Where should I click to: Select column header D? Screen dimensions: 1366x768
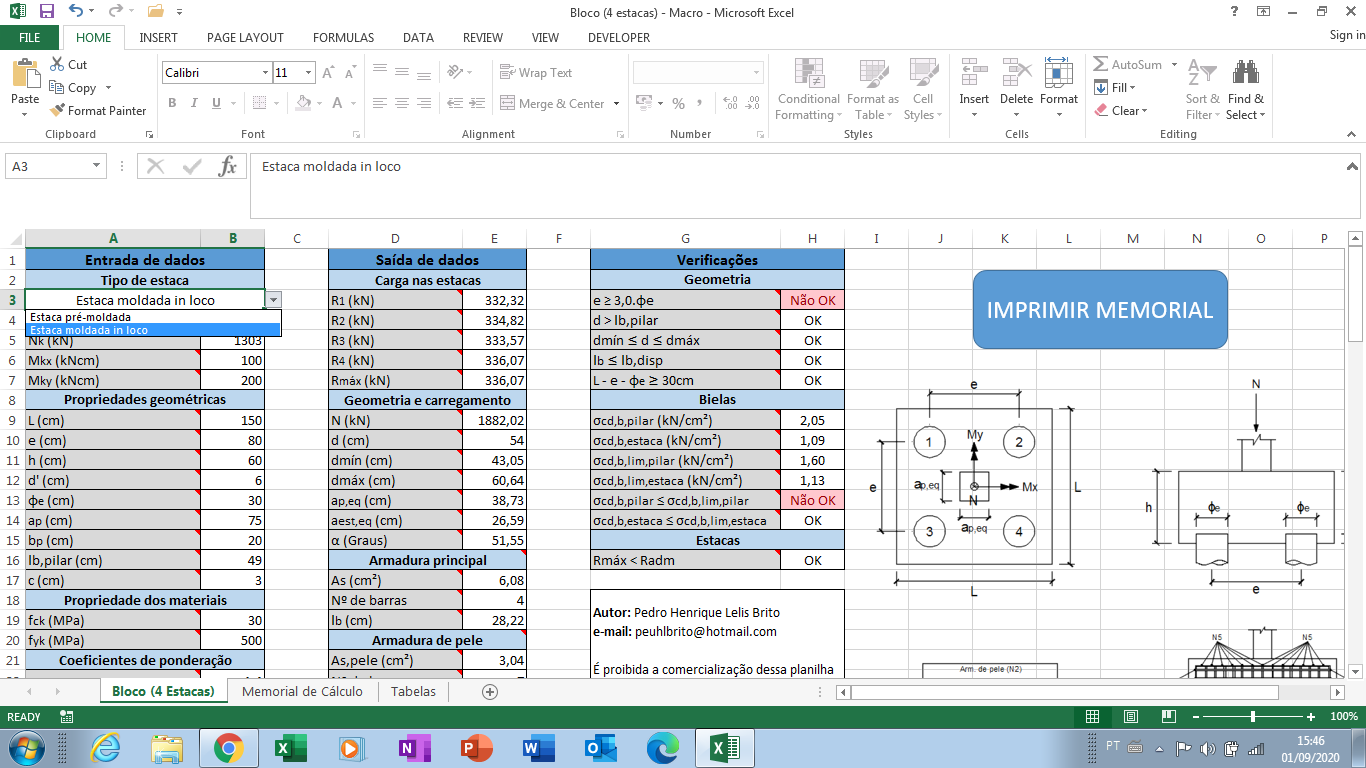pyautogui.click(x=396, y=238)
